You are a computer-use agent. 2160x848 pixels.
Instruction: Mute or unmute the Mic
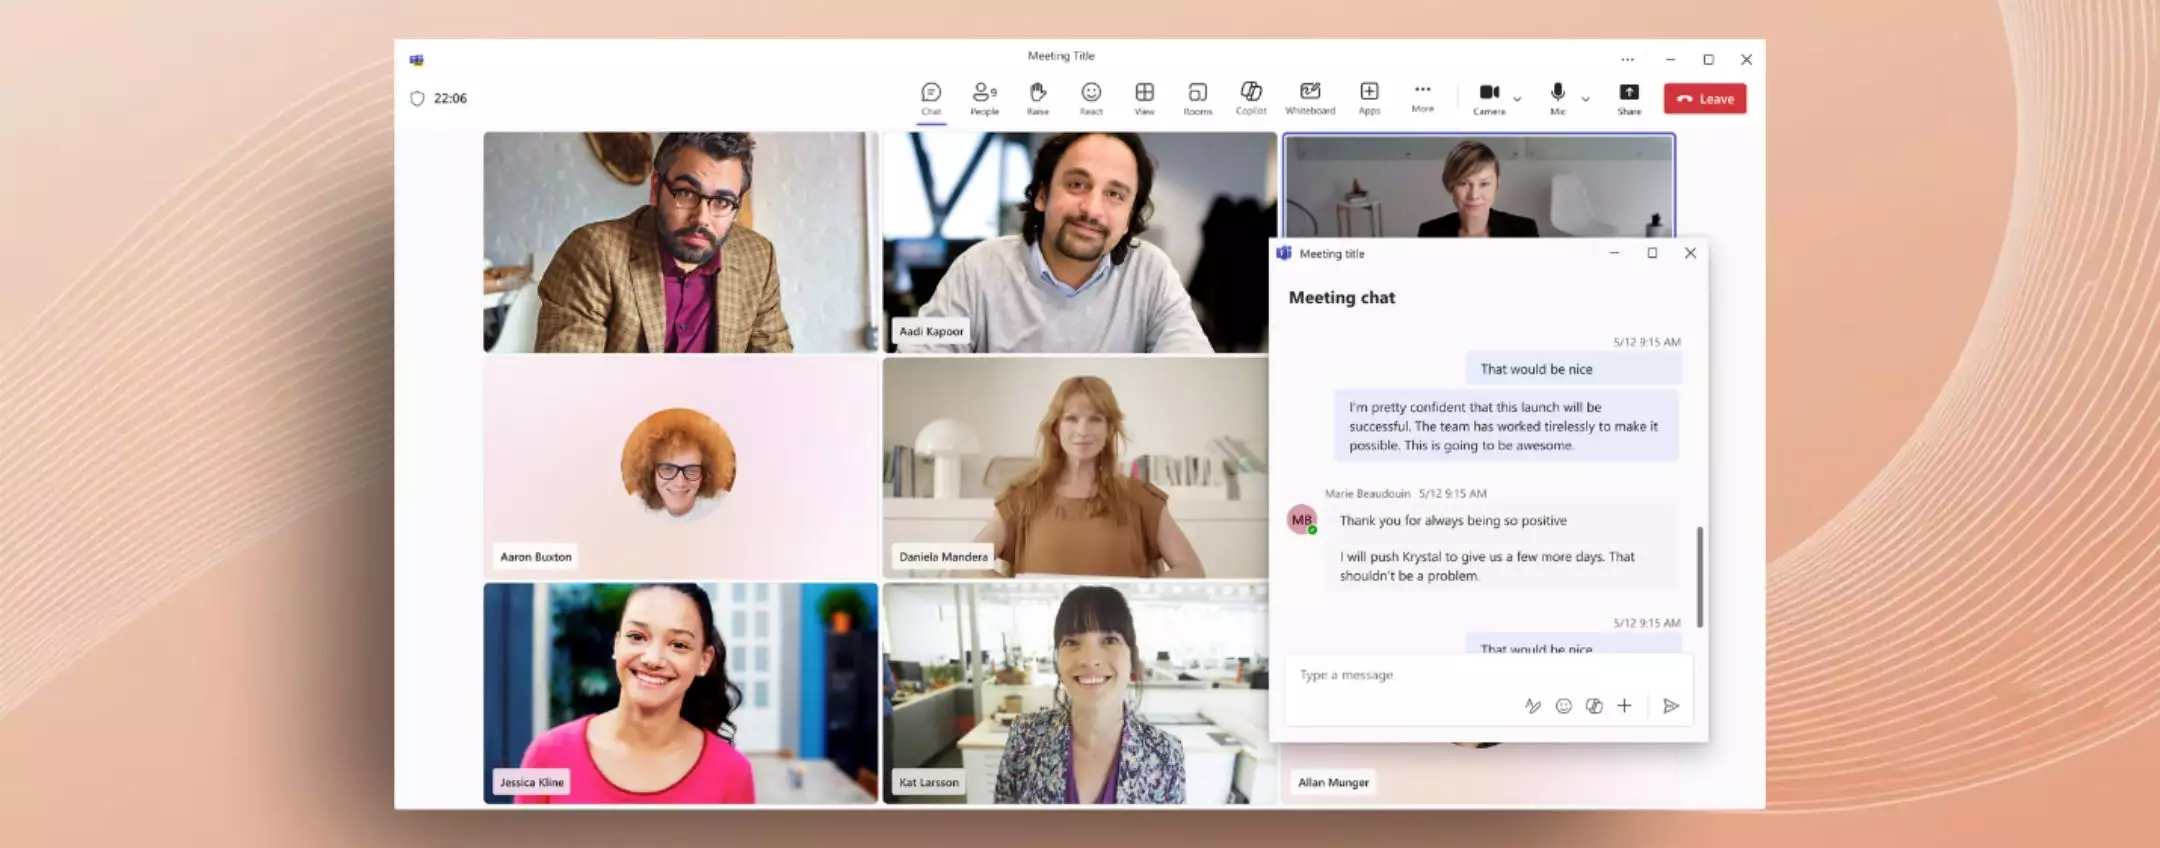[1557, 98]
